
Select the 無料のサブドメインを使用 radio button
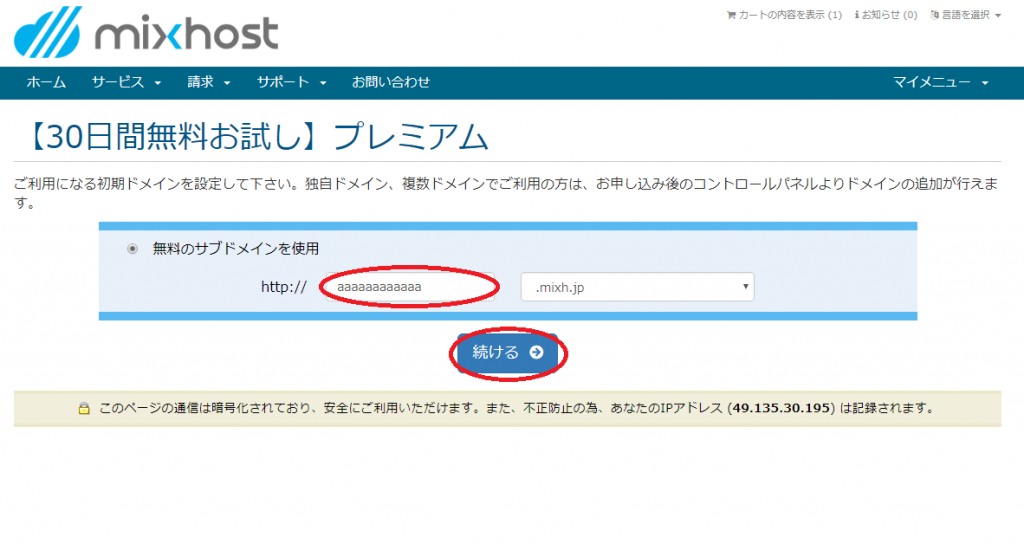133,249
